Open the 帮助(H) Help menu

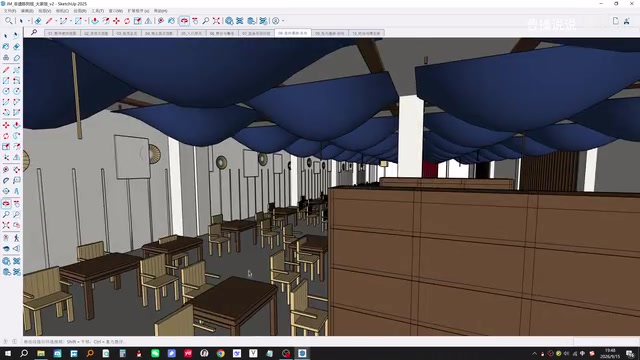[160, 11]
